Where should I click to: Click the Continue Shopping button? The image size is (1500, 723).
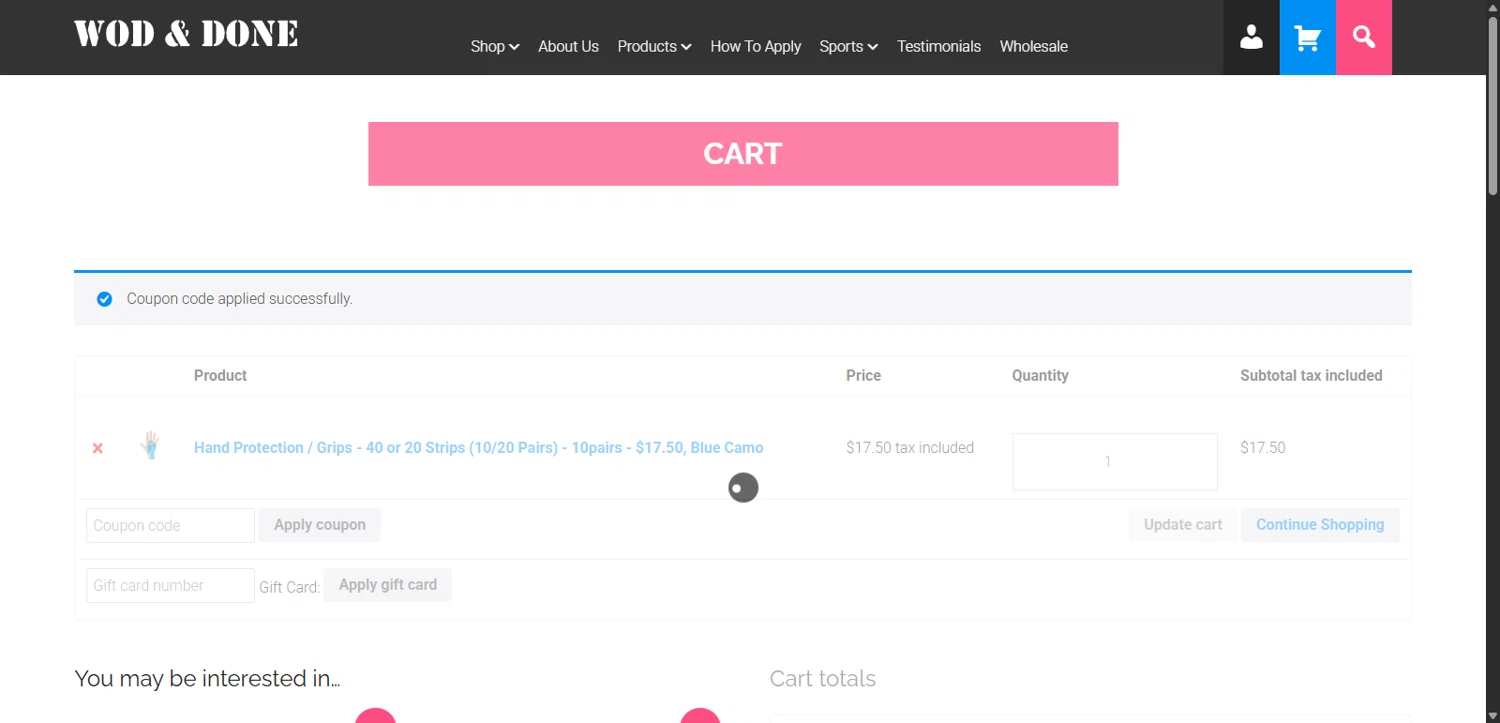pos(1320,525)
